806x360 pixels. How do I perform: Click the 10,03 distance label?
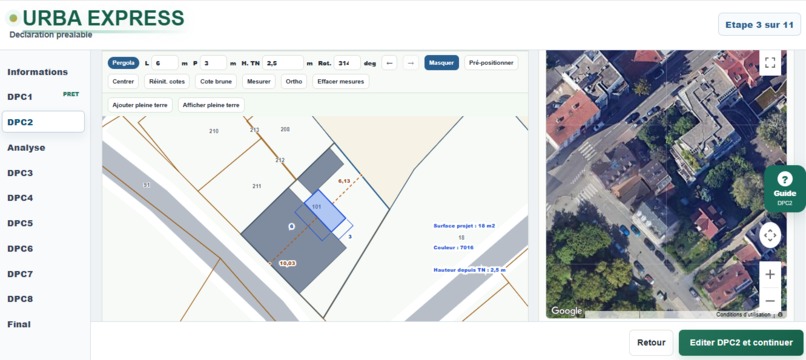[x=287, y=263]
